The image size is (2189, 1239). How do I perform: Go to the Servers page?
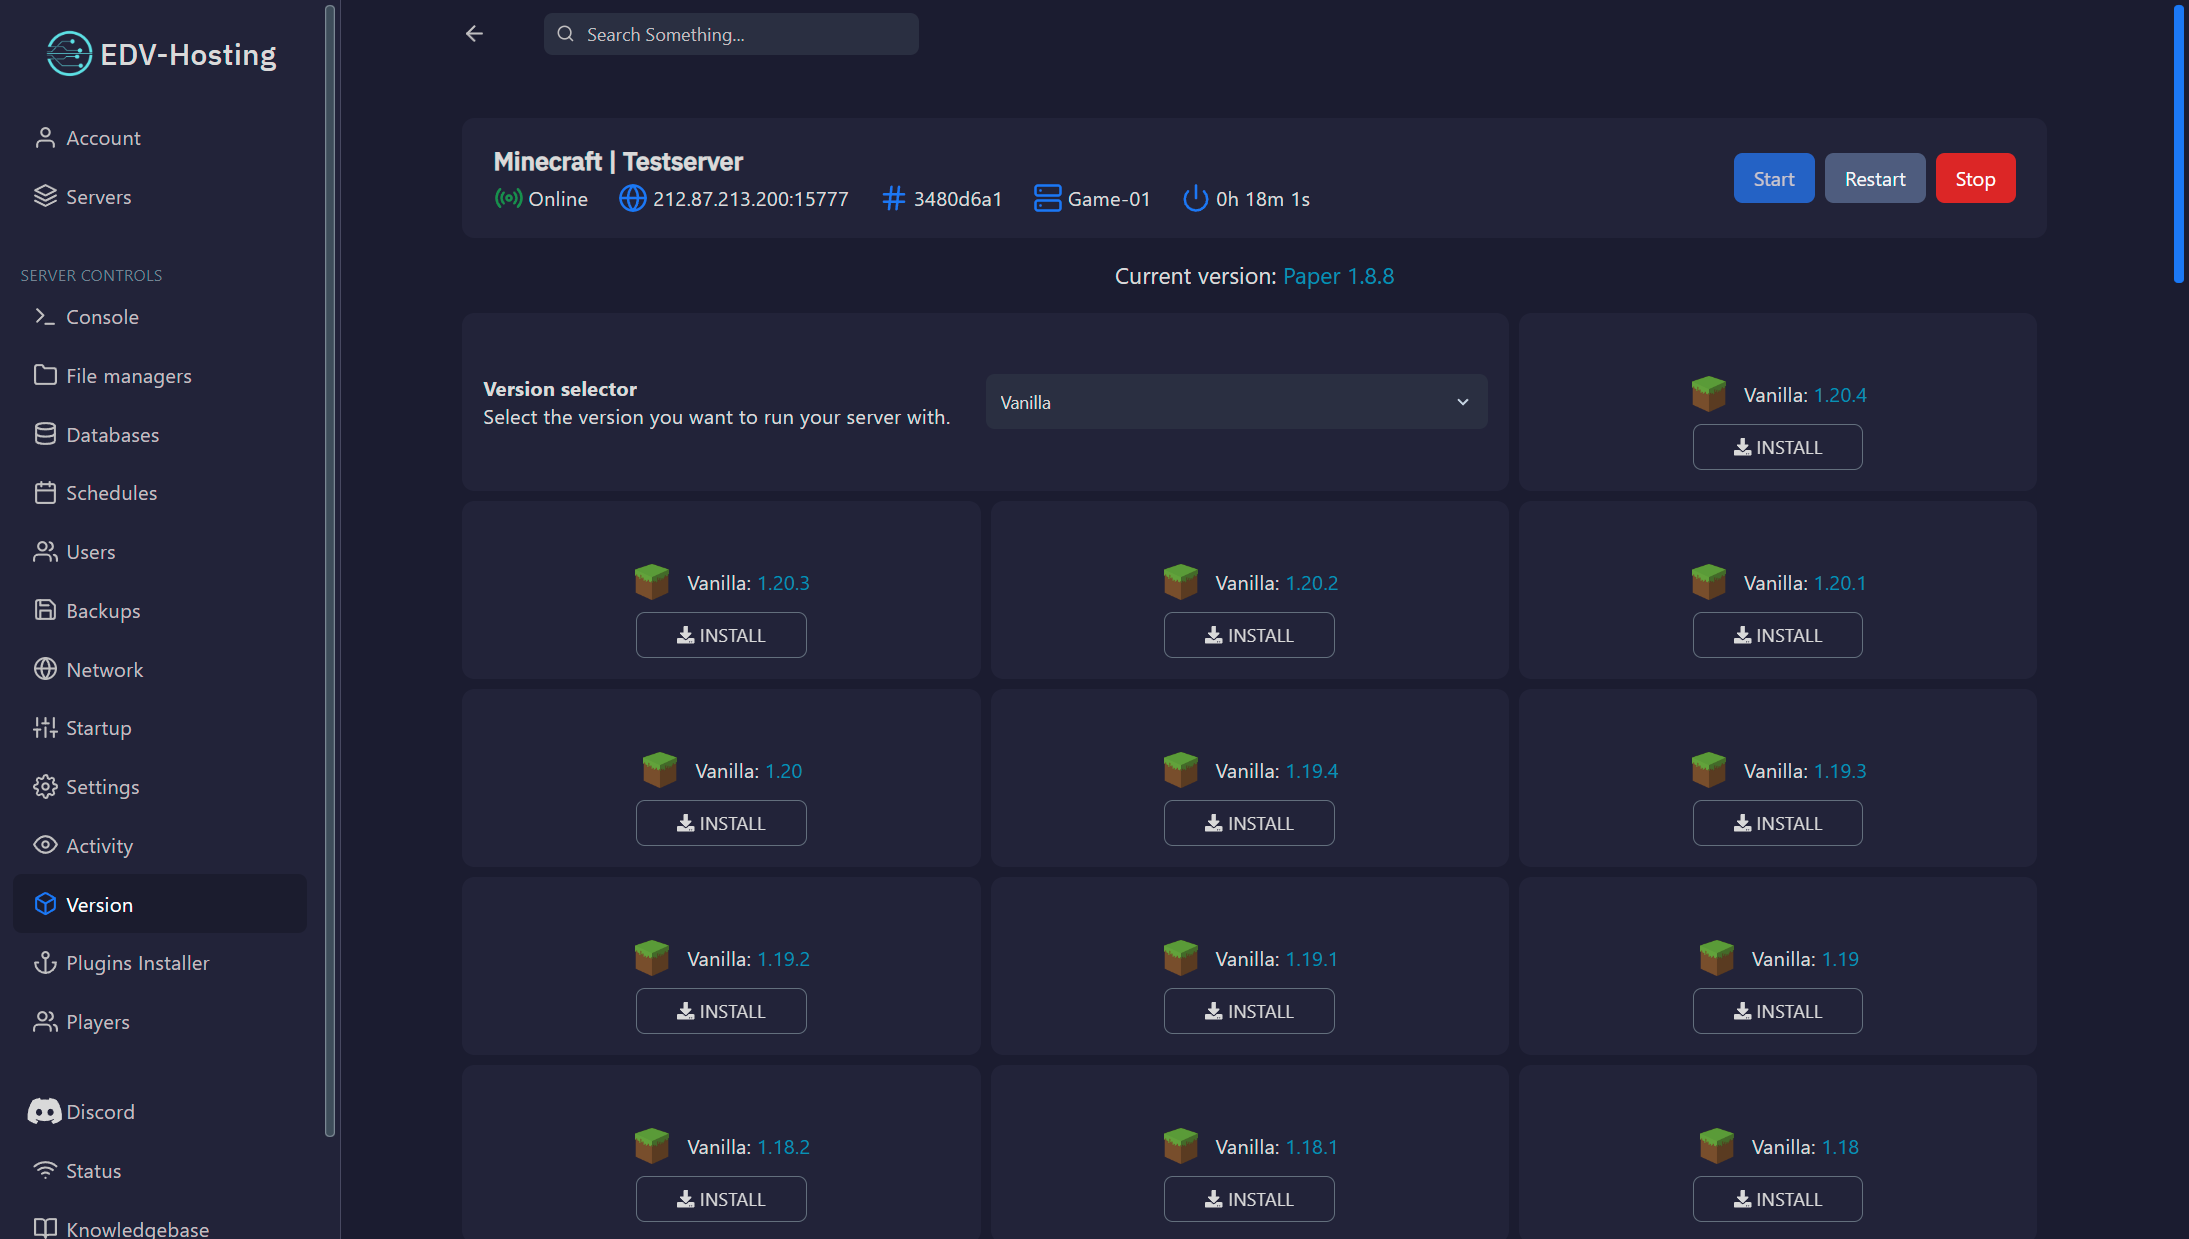(160, 197)
